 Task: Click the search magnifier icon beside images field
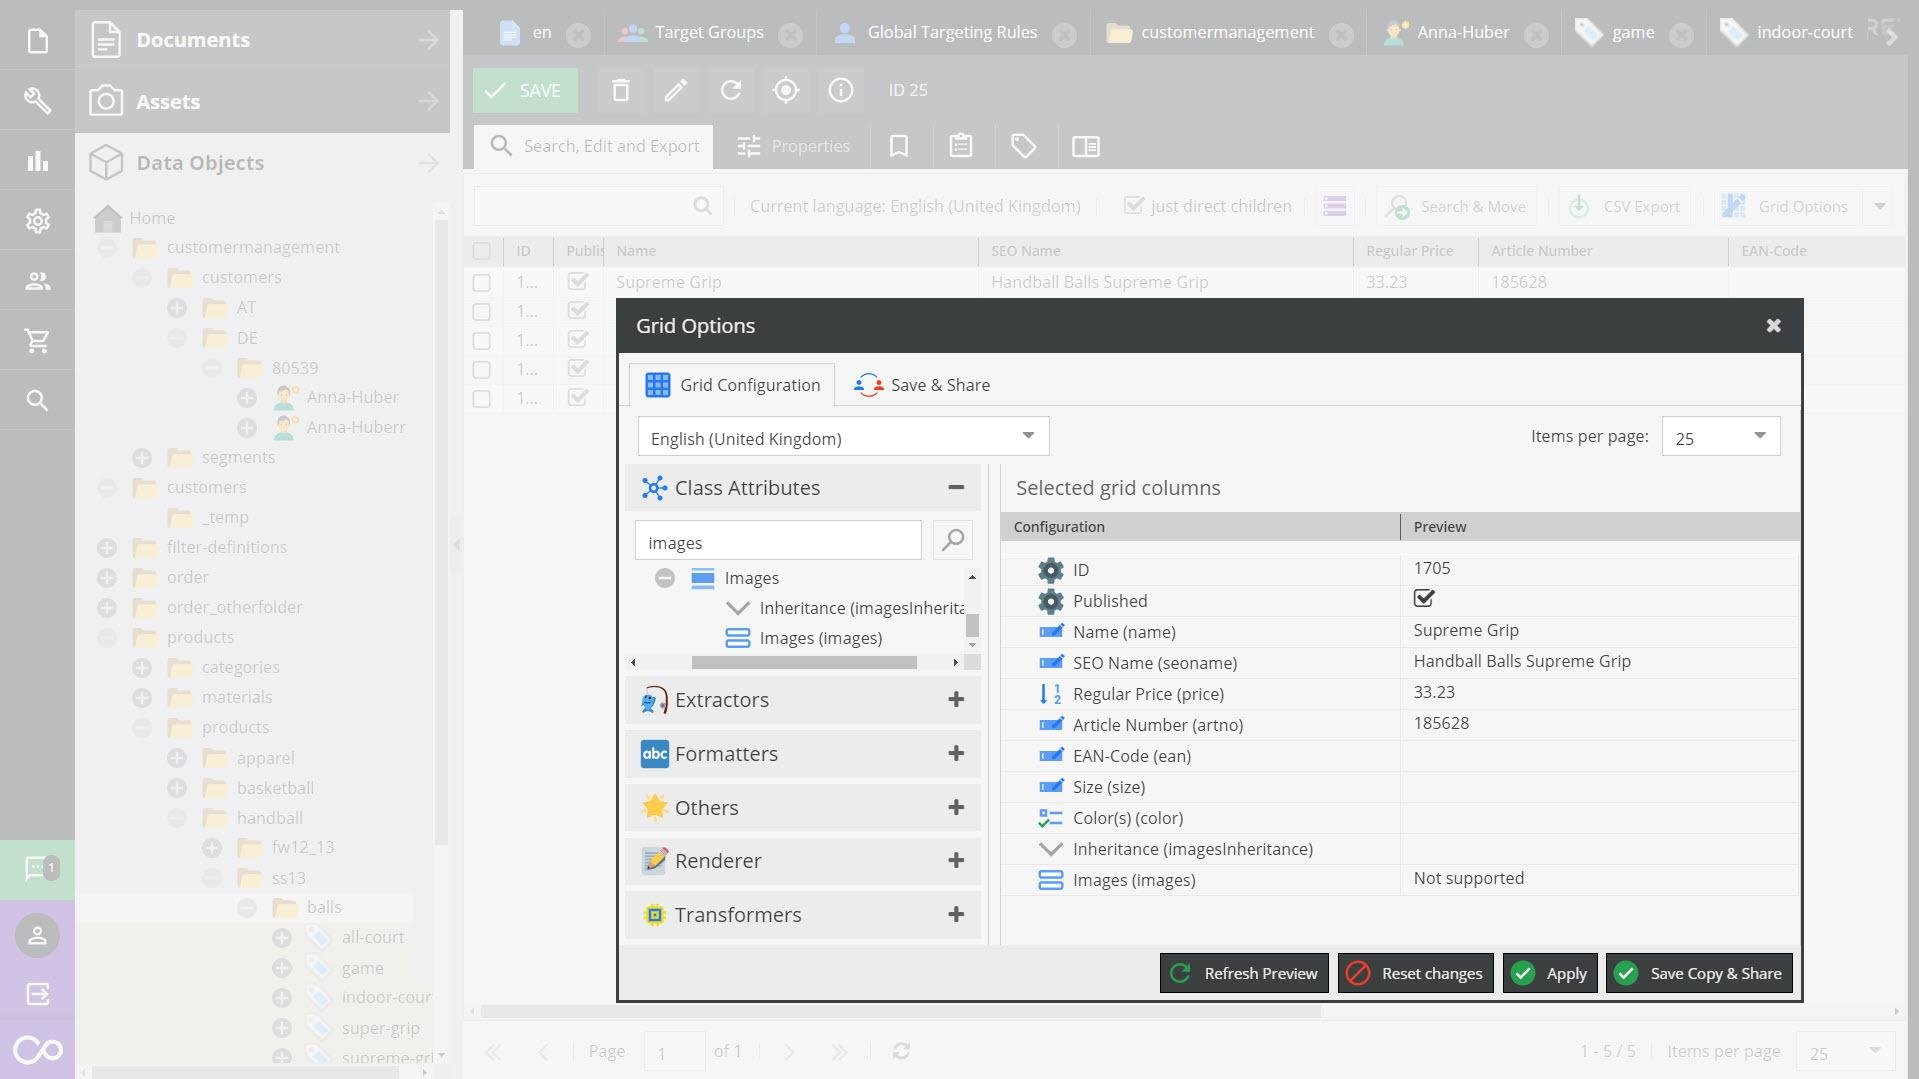pyautogui.click(x=953, y=541)
